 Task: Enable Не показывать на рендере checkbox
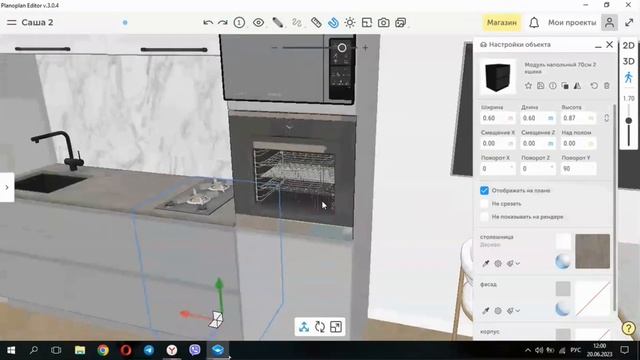484,217
